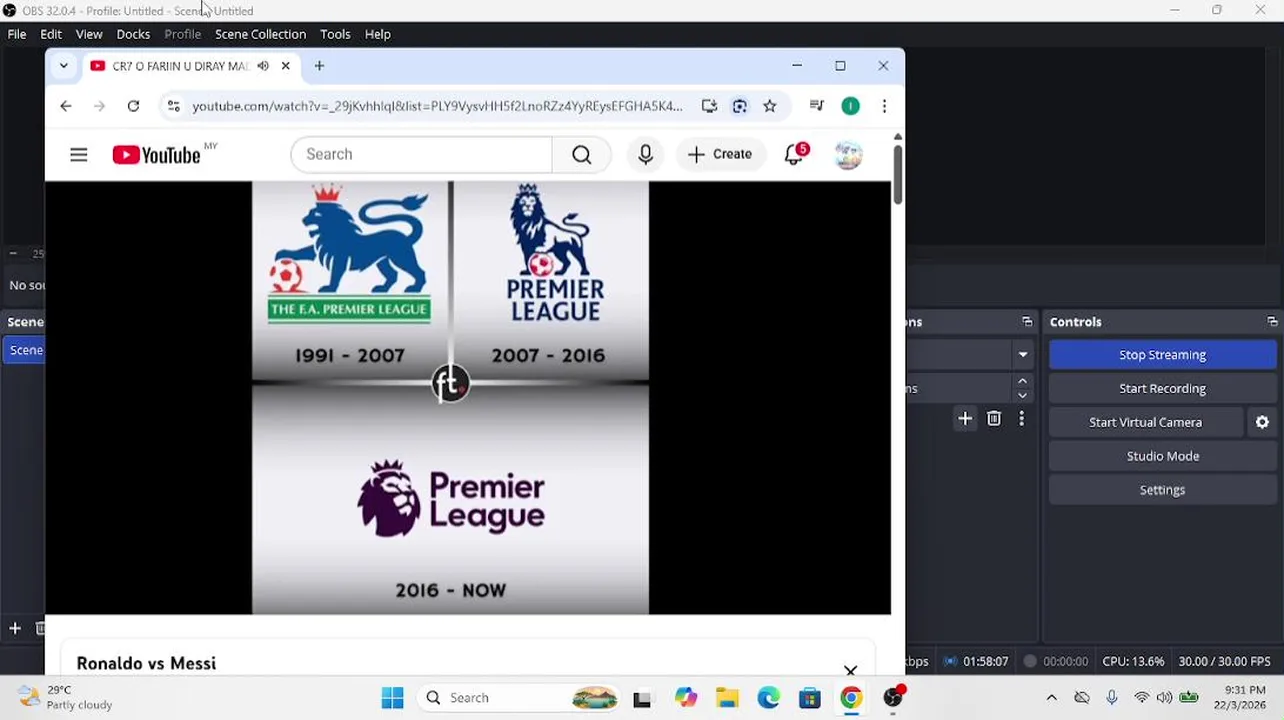Undock the Controls panel
Screen dimensions: 1284x720
(1272, 322)
